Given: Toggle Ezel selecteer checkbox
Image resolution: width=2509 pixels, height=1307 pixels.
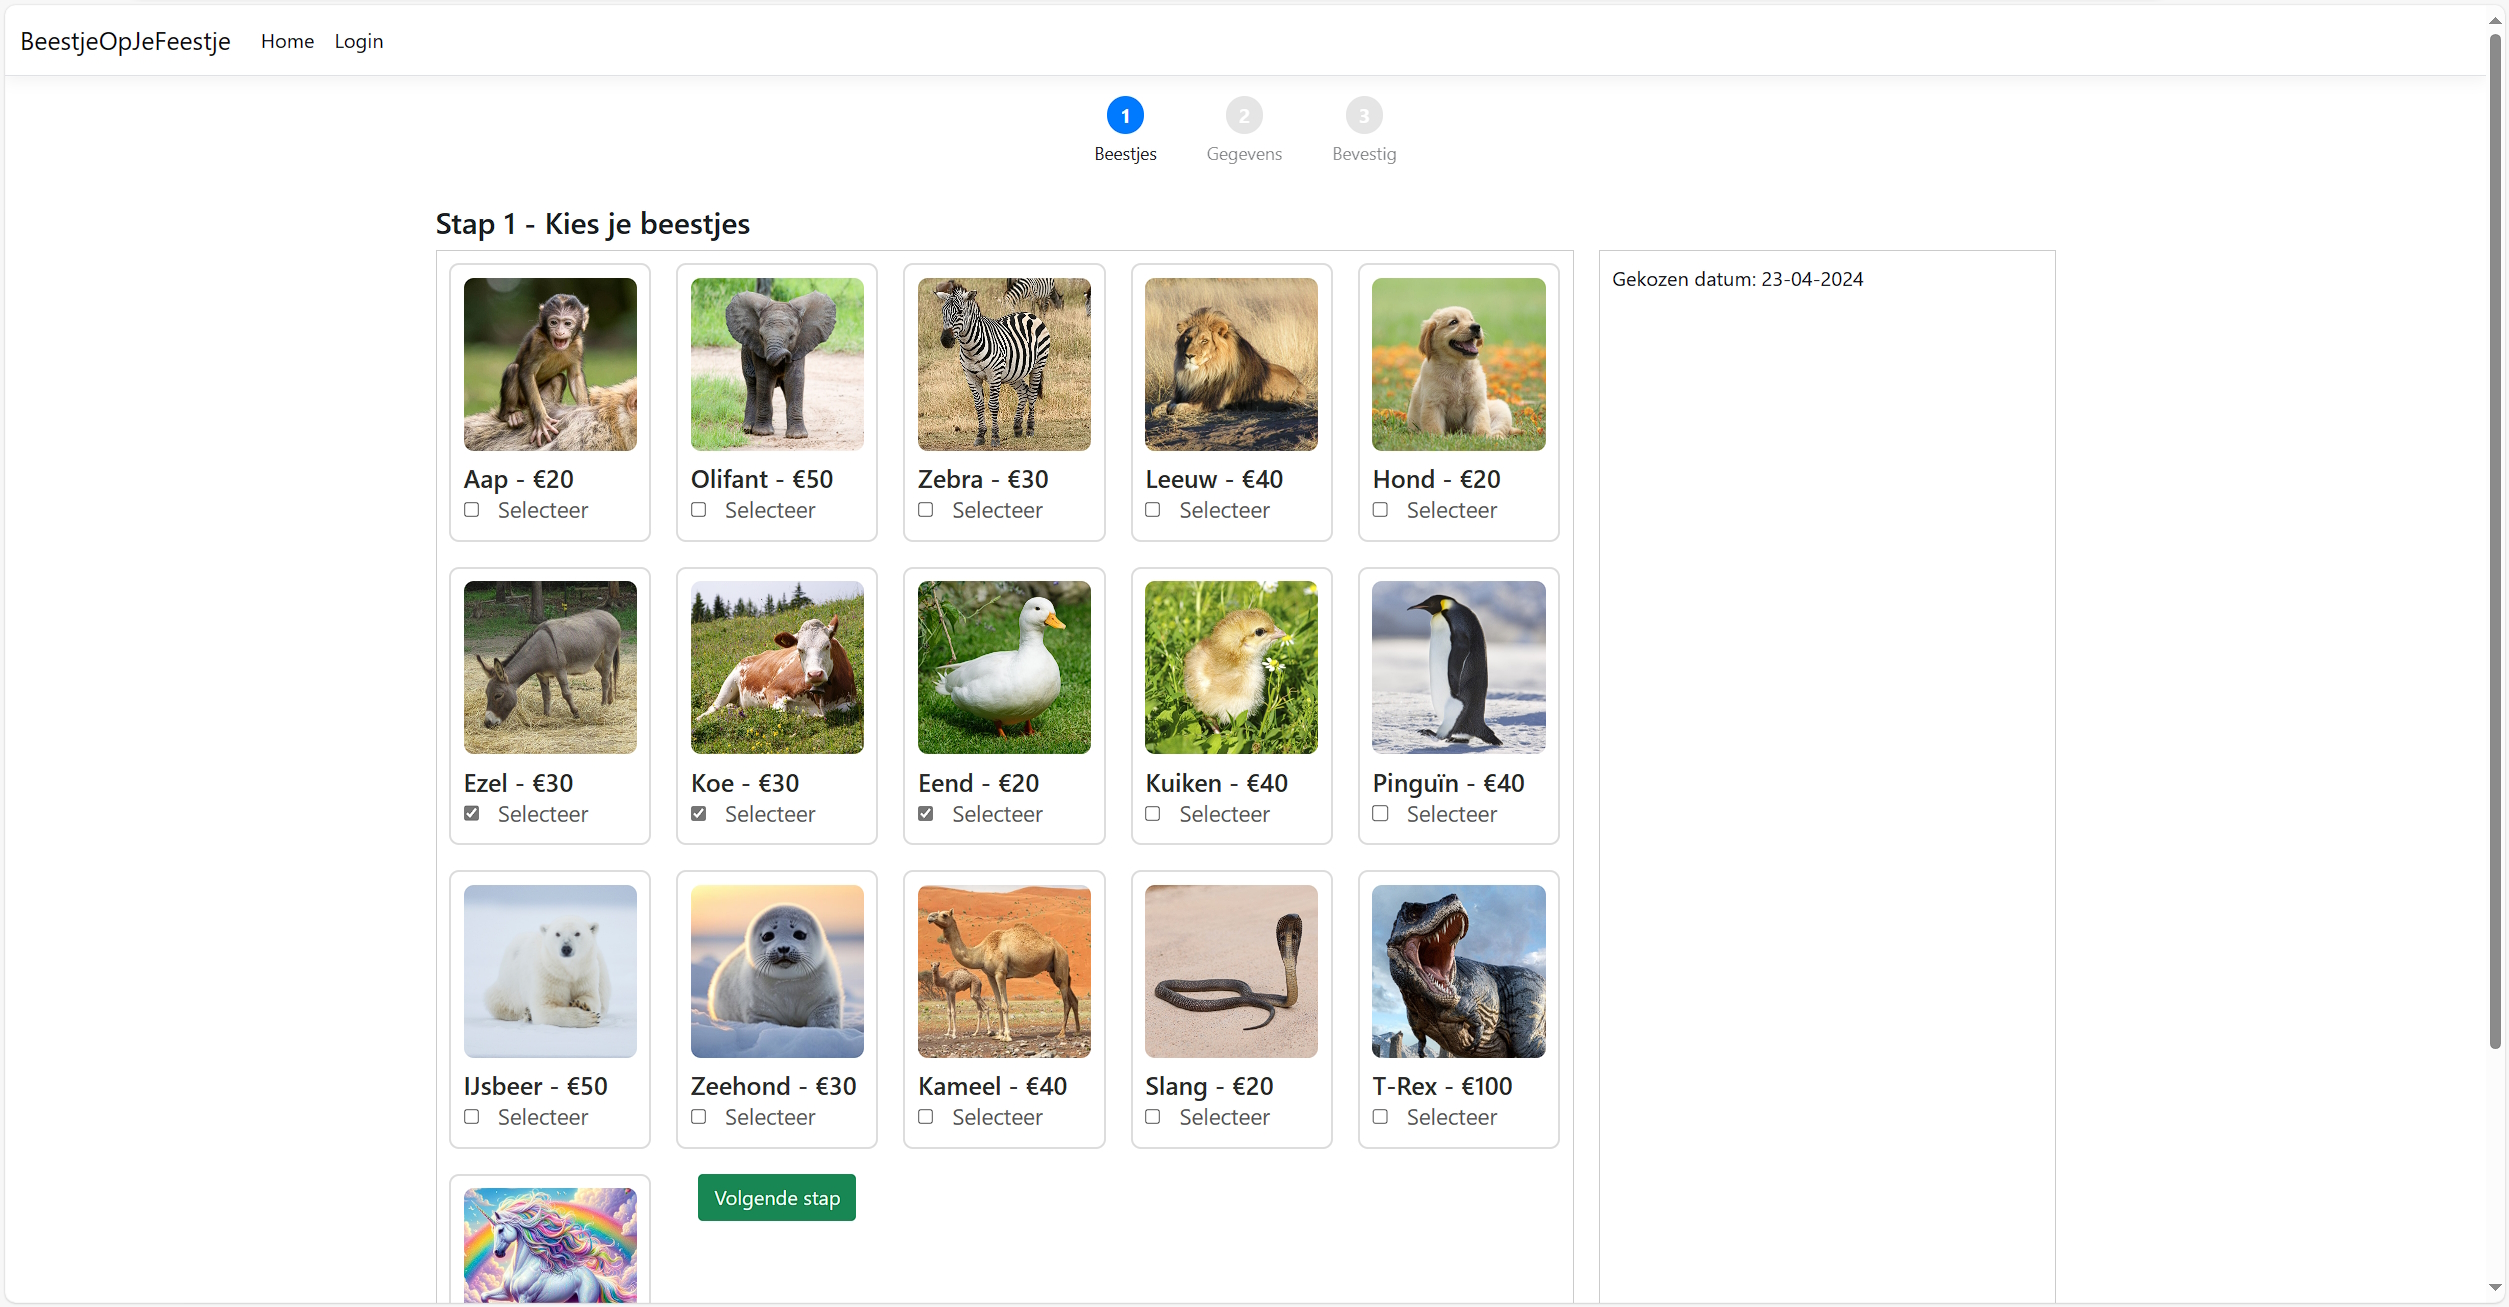Looking at the screenshot, I should click(x=470, y=813).
